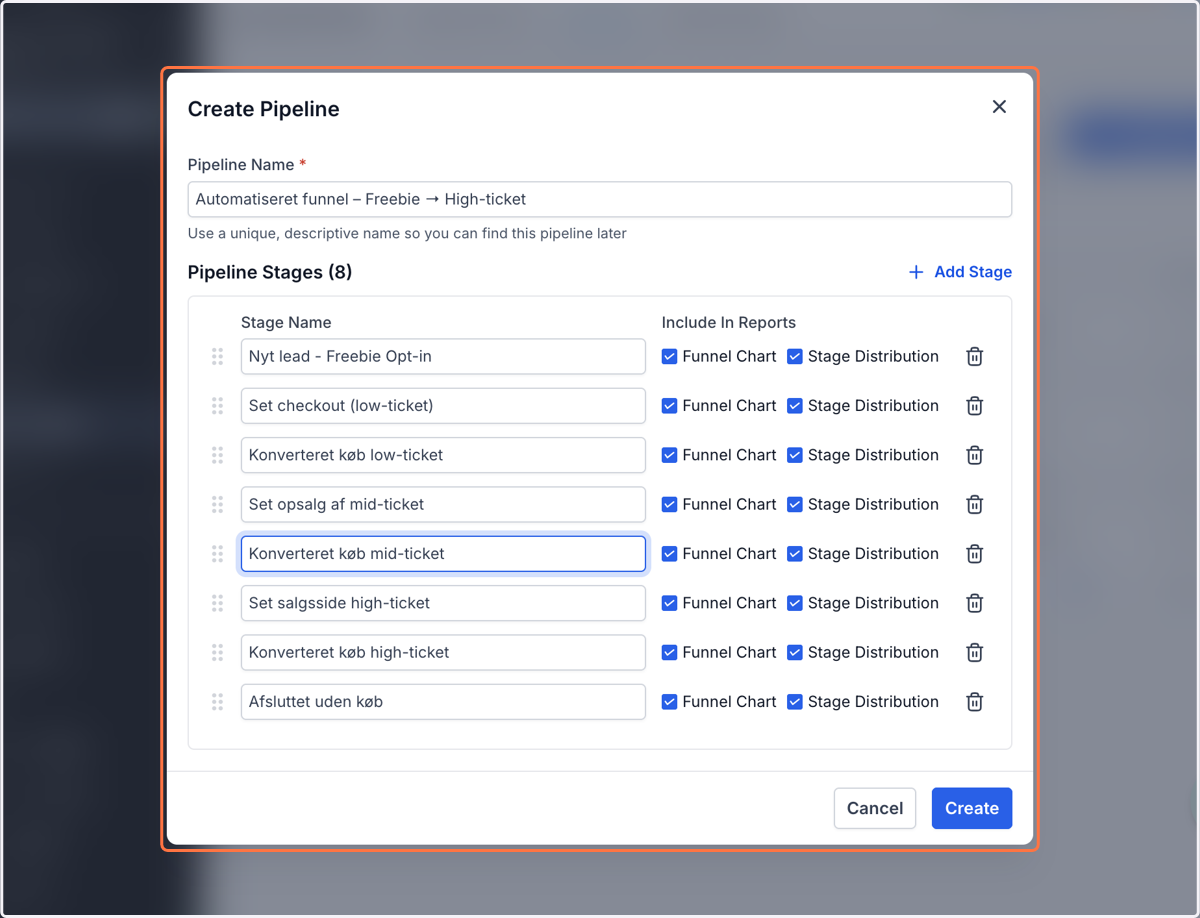Viewport: 1200px width, 918px height.
Task: Cancel the pipeline creation
Action: pyautogui.click(x=875, y=809)
